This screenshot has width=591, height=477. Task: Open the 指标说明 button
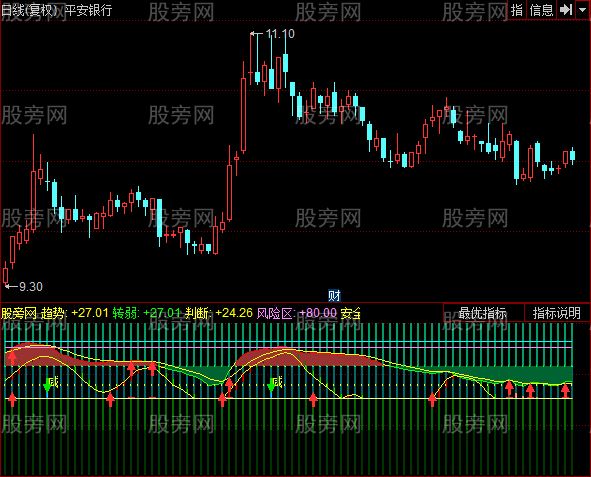pos(557,313)
